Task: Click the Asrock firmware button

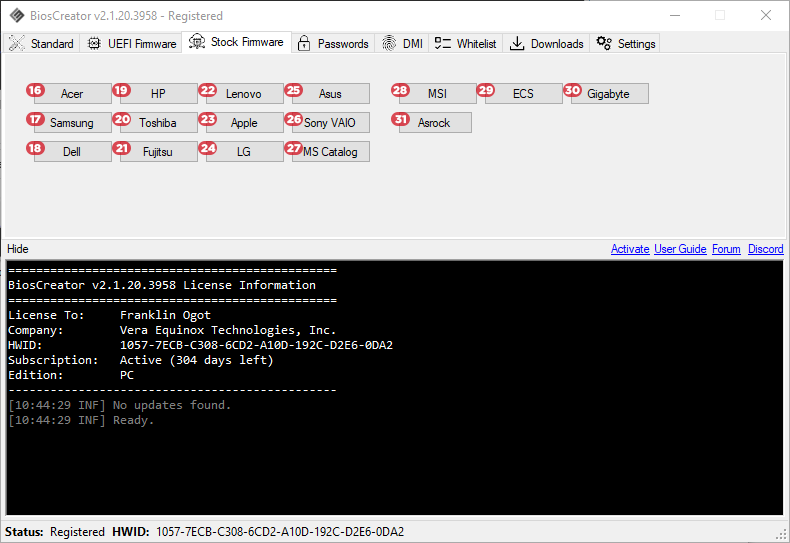Action: pyautogui.click(x=435, y=122)
